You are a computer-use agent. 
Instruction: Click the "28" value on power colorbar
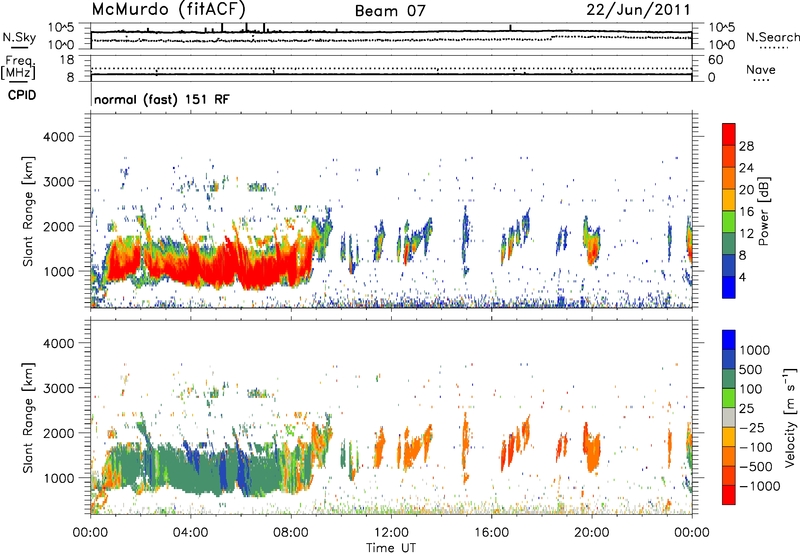(746, 146)
